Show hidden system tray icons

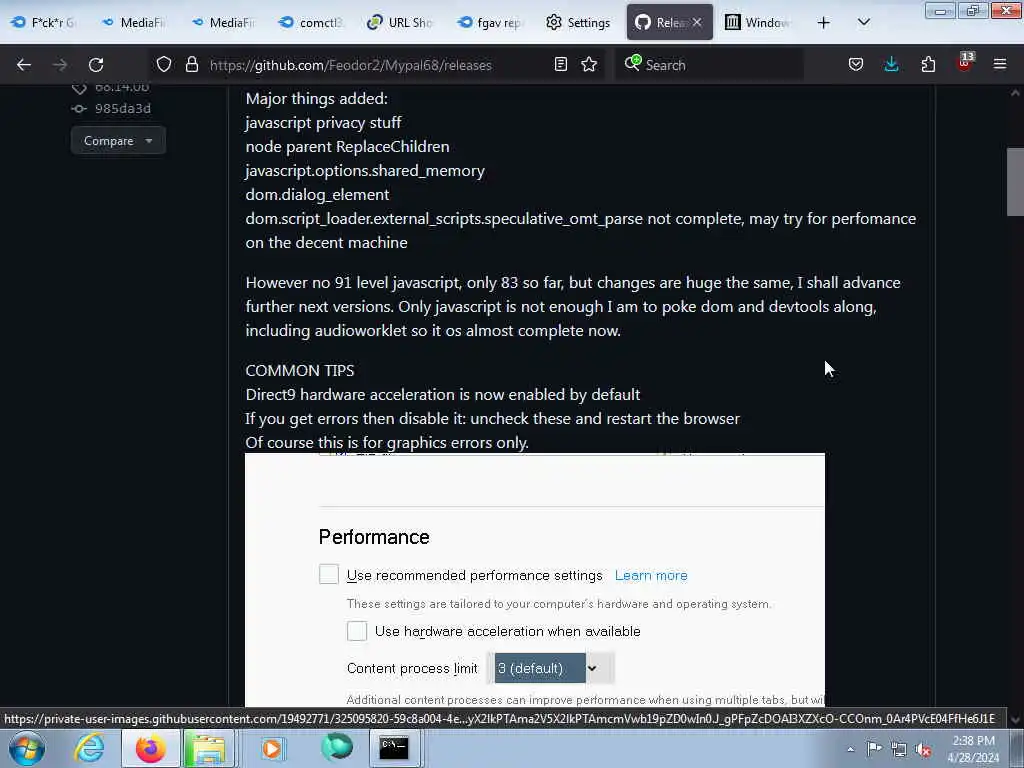click(850, 749)
